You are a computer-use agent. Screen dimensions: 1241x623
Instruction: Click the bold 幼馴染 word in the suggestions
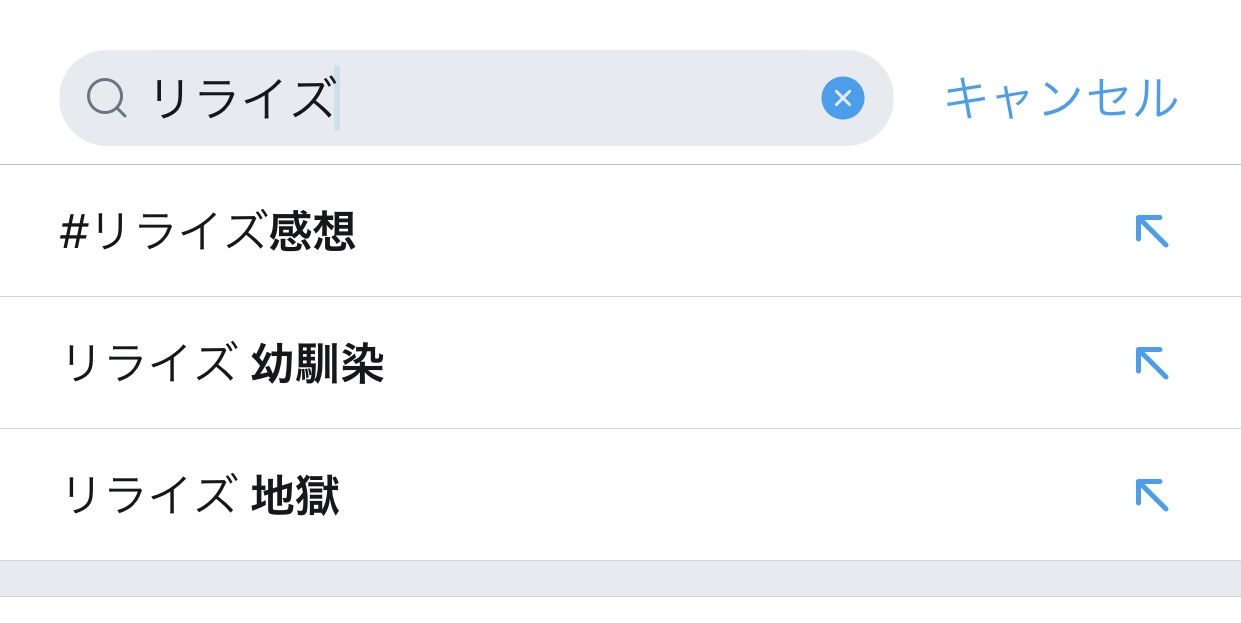317,363
